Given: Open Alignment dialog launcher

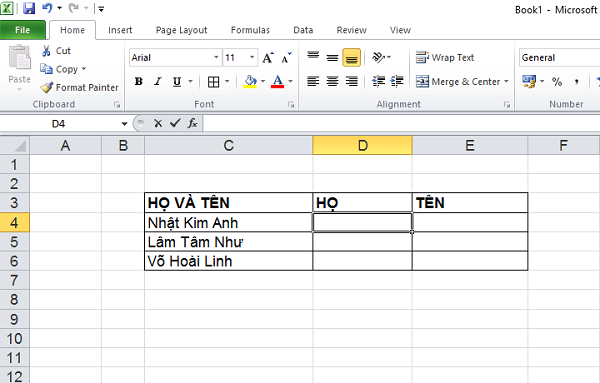Looking at the screenshot, I should [x=507, y=104].
